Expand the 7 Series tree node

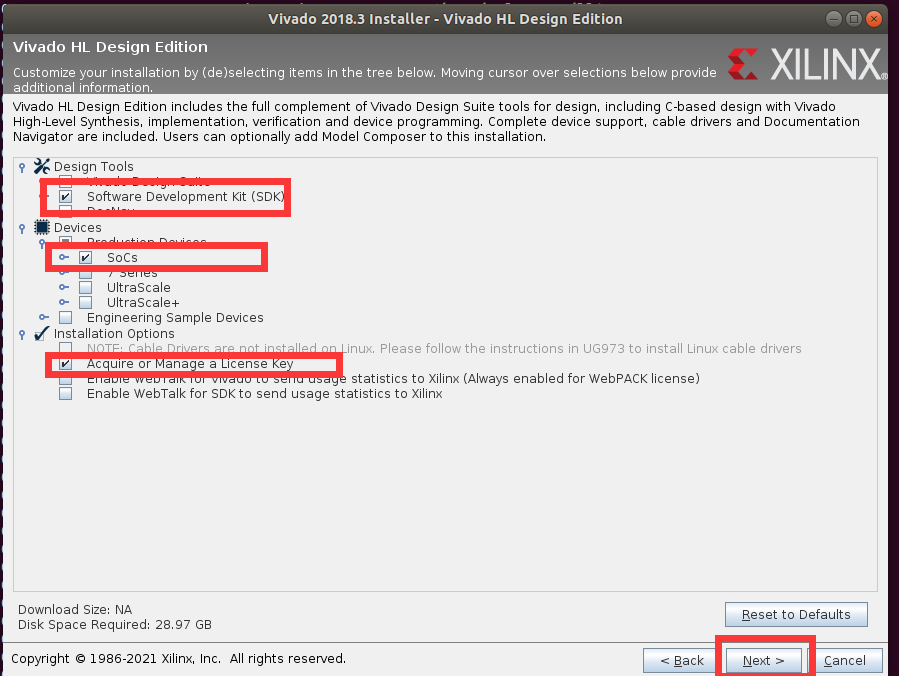(x=64, y=273)
